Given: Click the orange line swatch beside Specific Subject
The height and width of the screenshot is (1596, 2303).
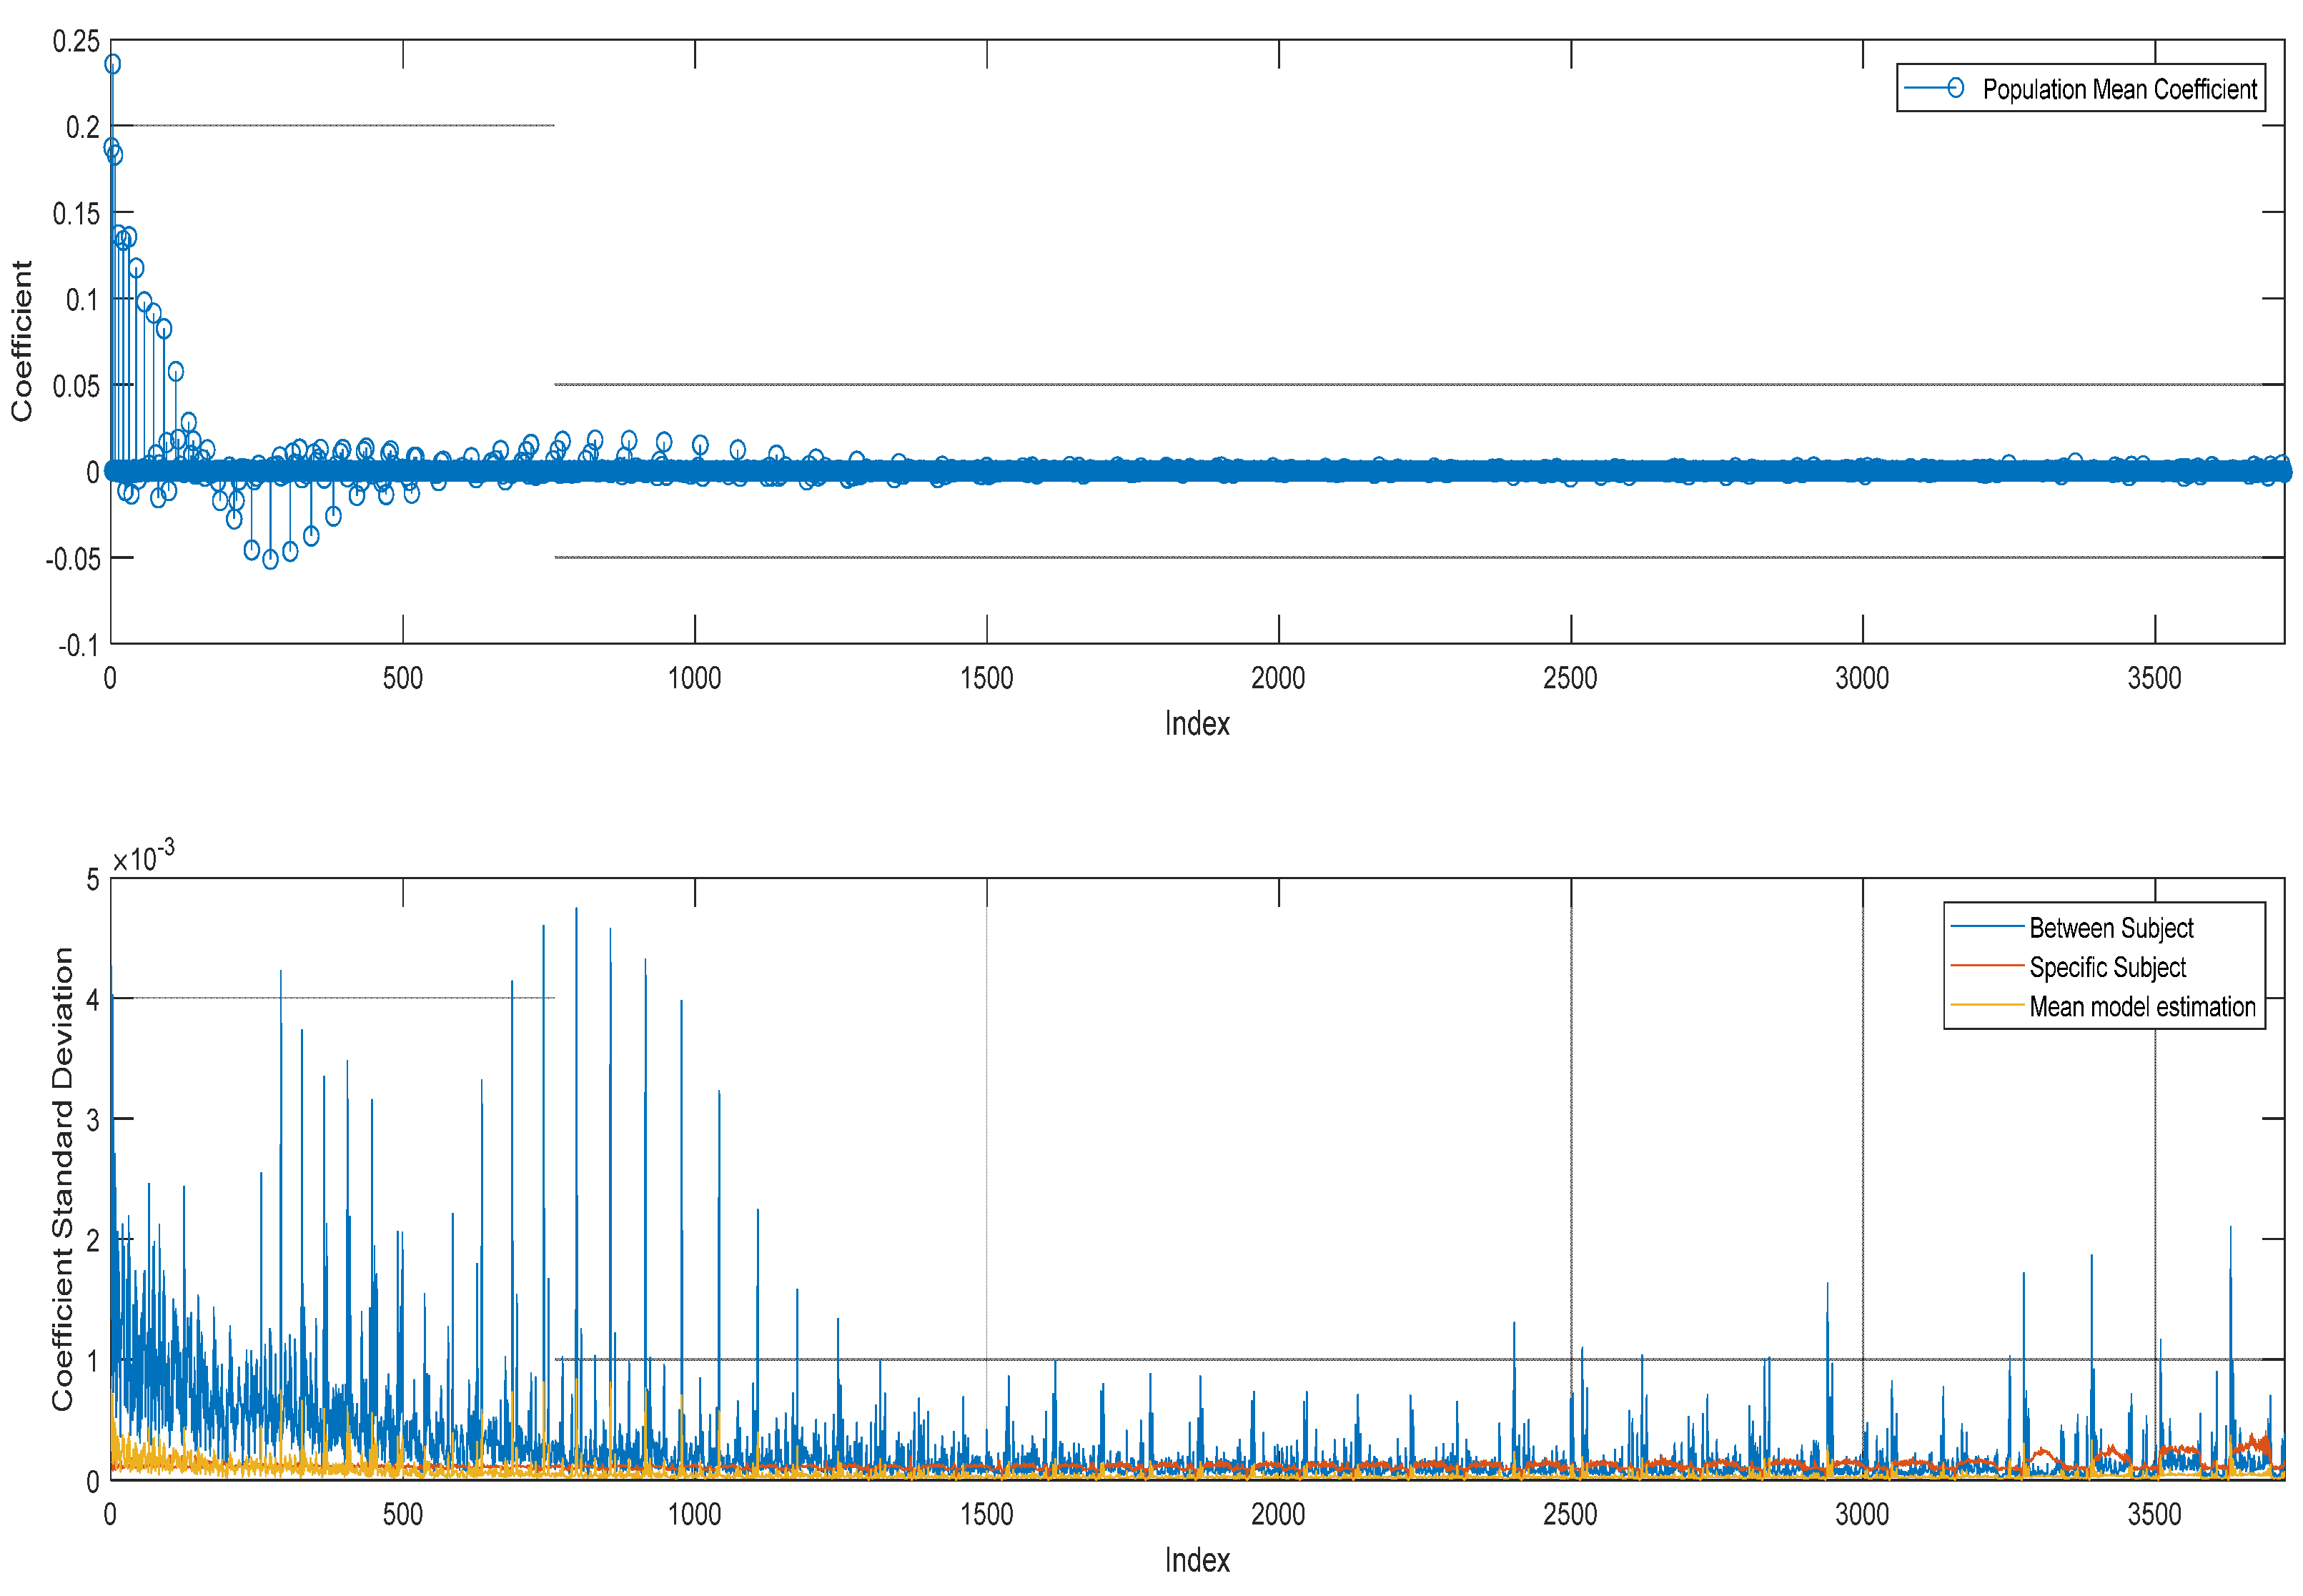Looking at the screenshot, I should click(x=1986, y=966).
